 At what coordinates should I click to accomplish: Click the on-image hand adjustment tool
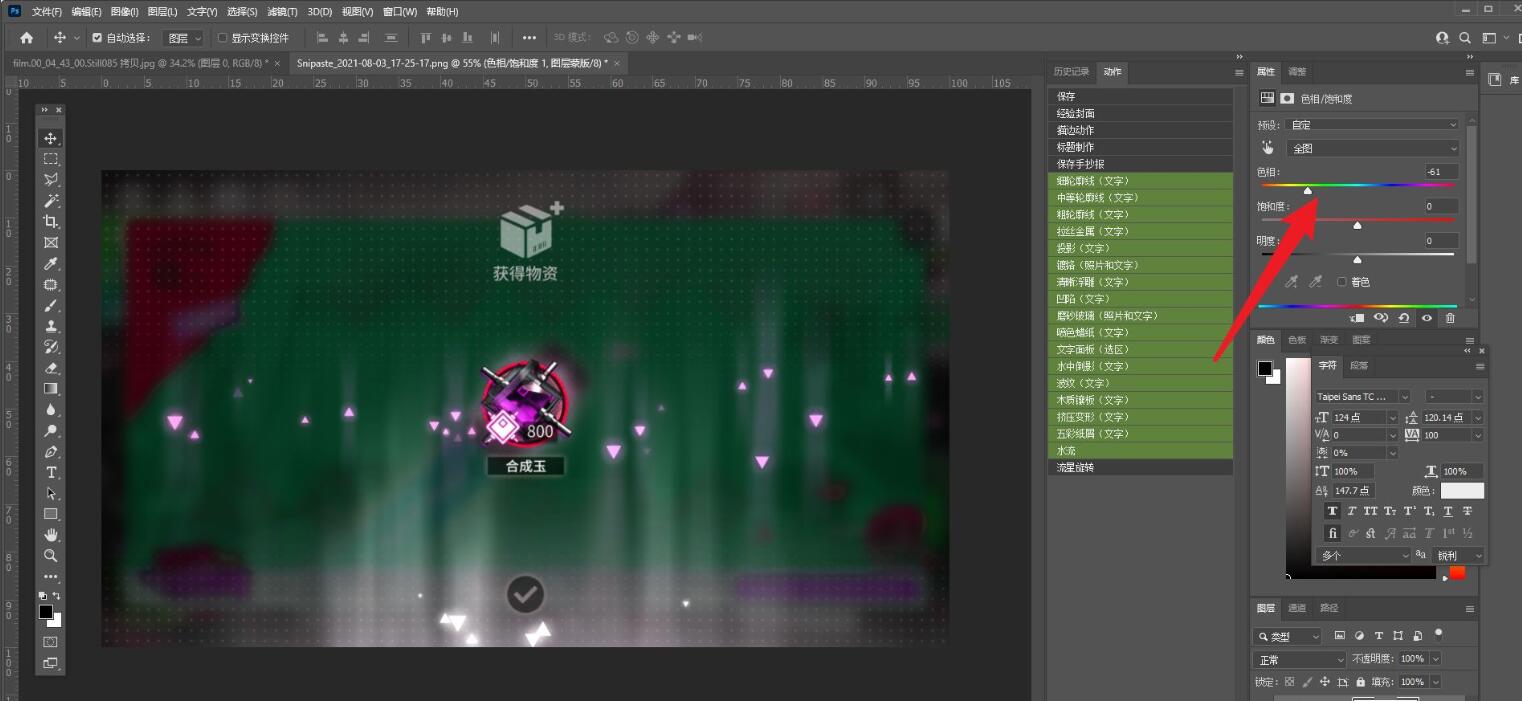1268,148
